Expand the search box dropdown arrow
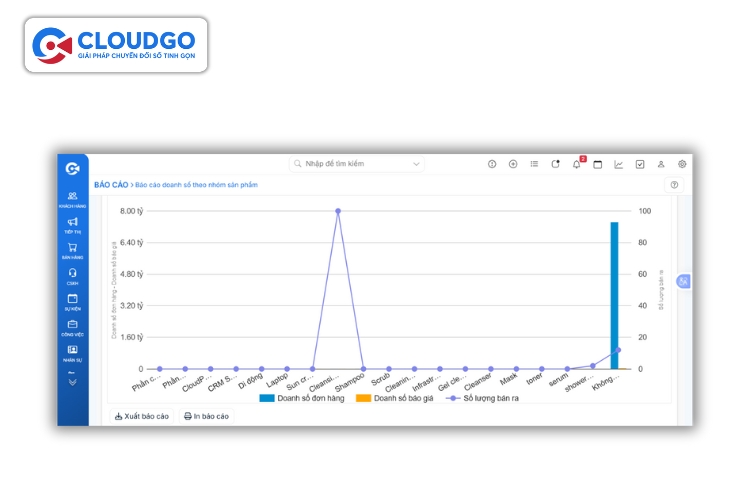Screen dimensions: 750x500 click(417, 164)
